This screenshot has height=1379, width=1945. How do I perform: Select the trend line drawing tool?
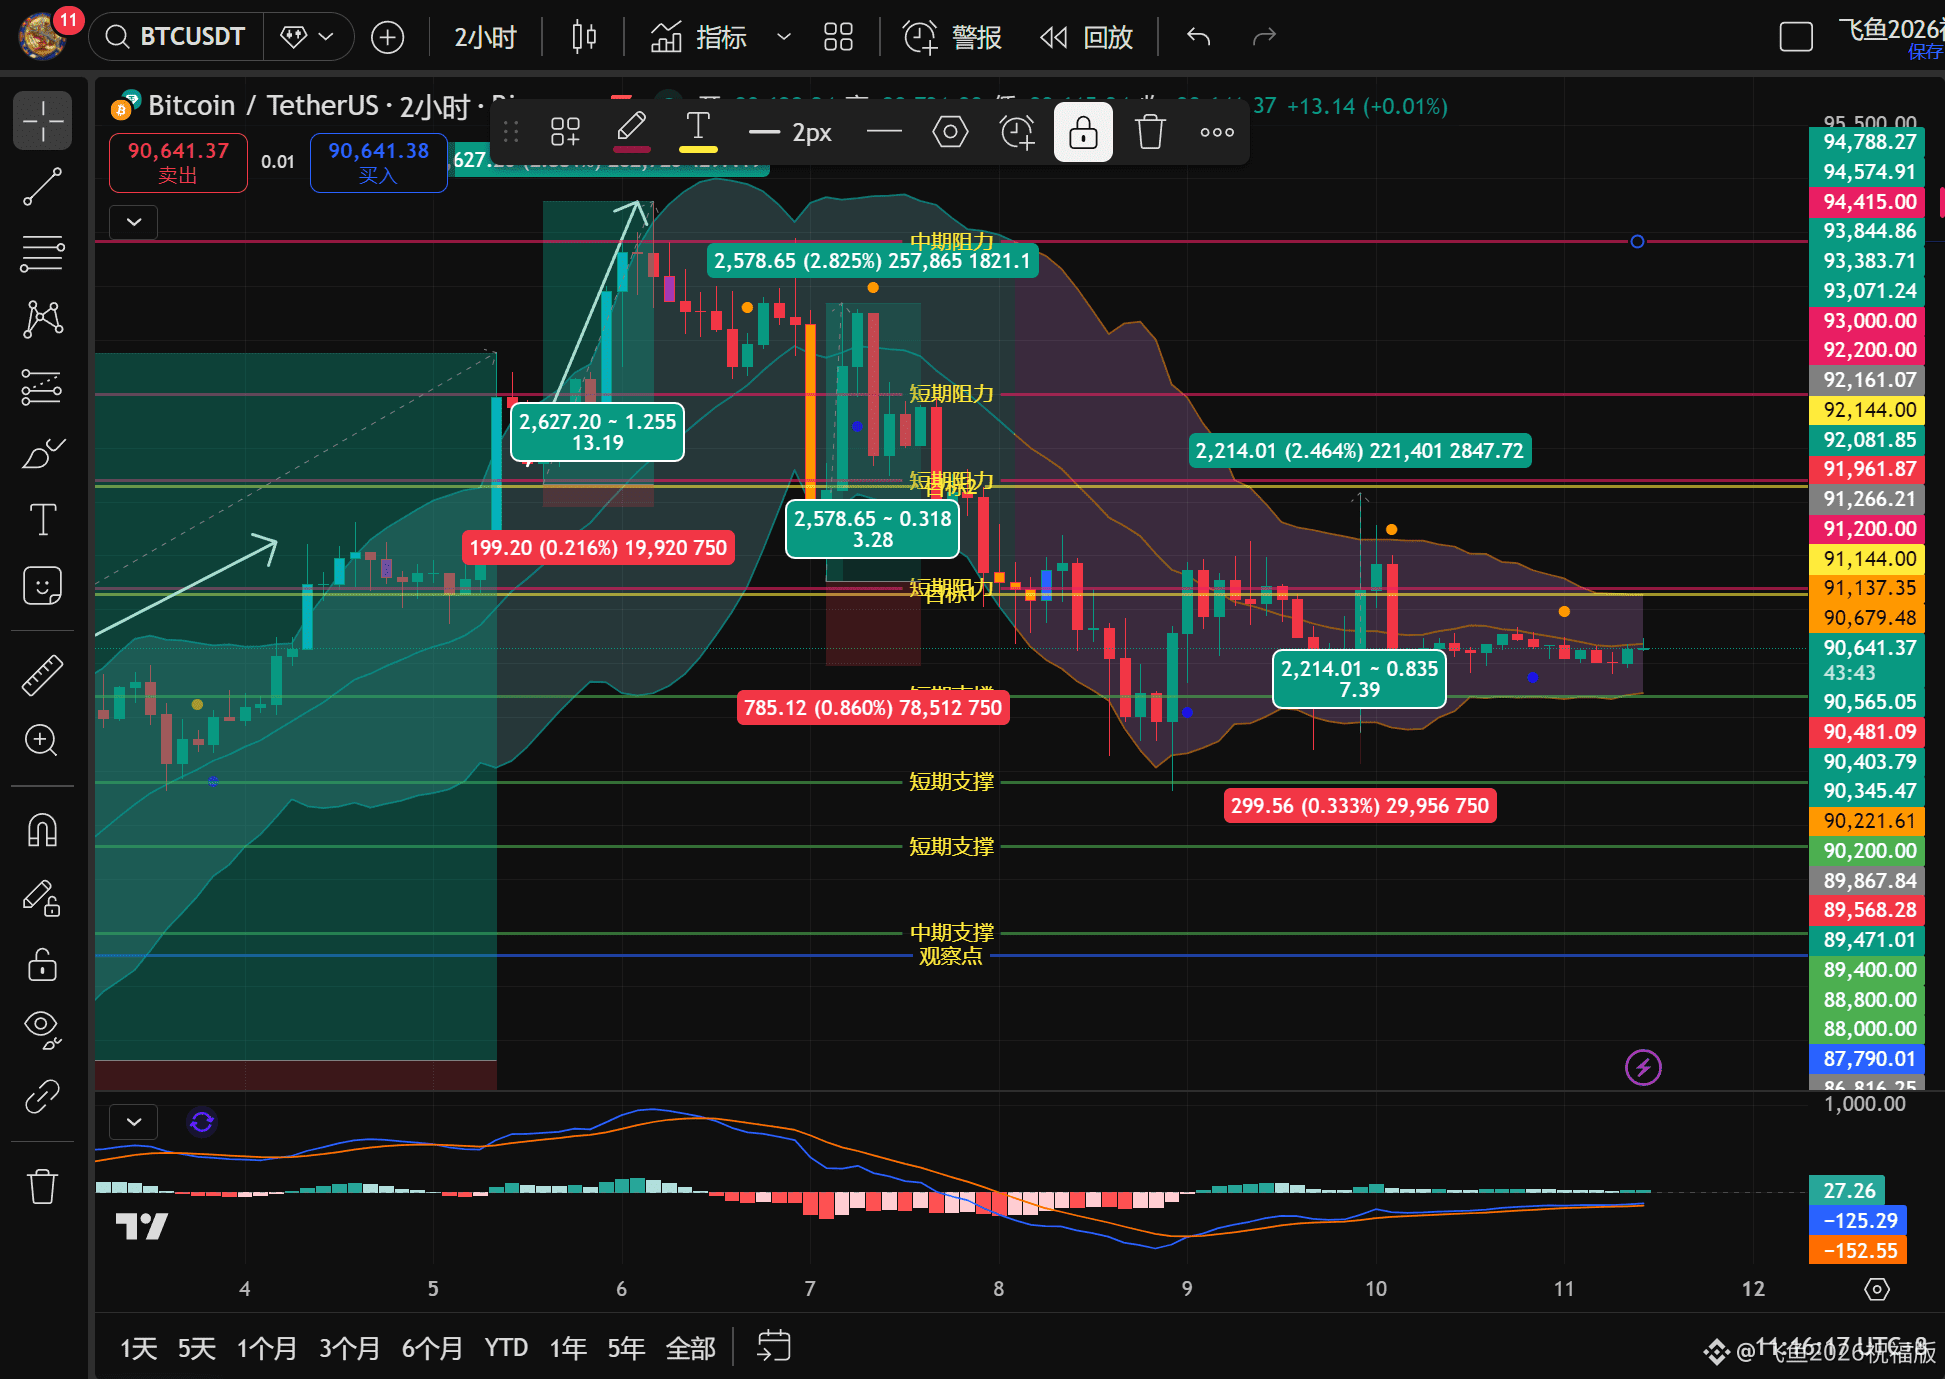(x=42, y=187)
